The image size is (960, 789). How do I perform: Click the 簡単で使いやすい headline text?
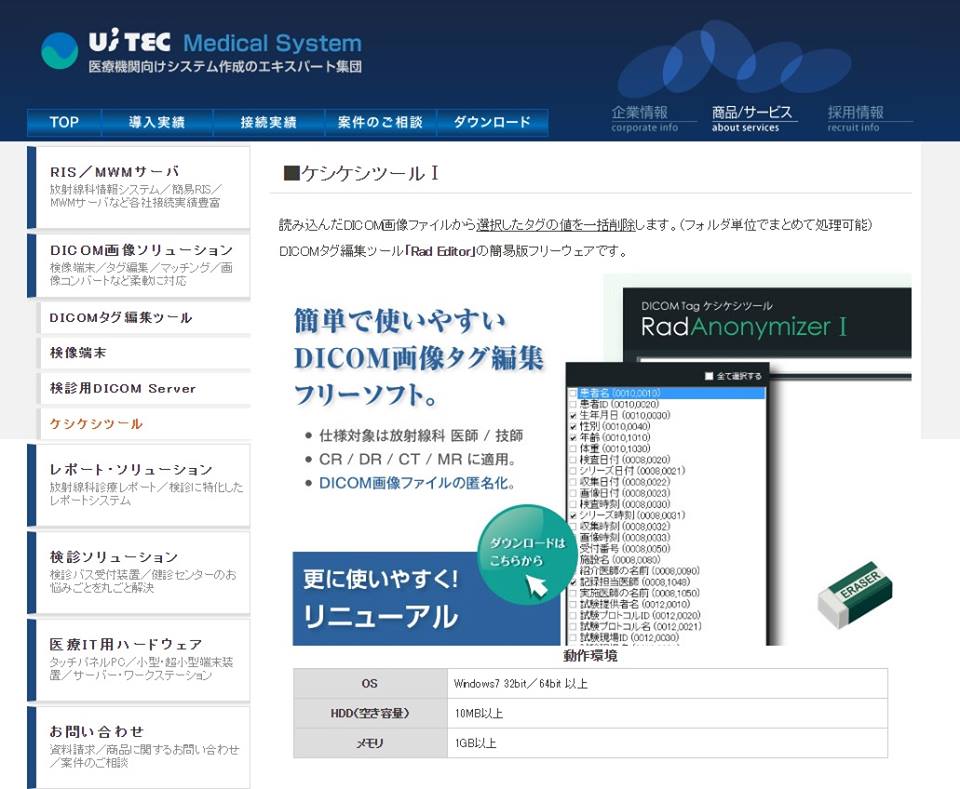400,321
